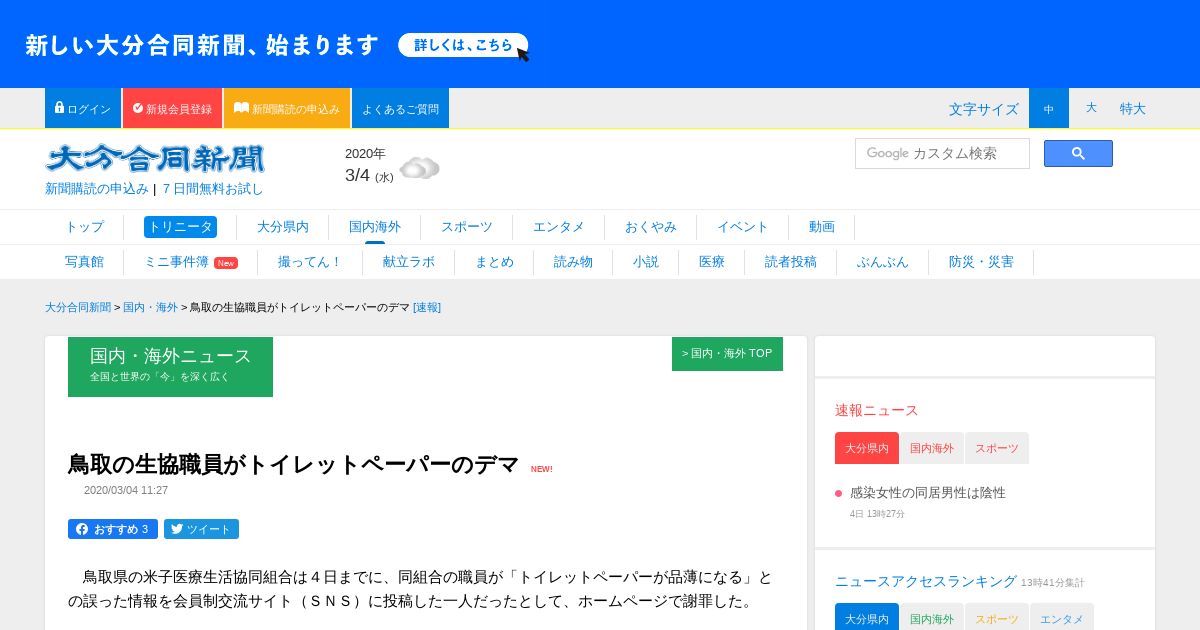Open 小説 section

[646, 262]
